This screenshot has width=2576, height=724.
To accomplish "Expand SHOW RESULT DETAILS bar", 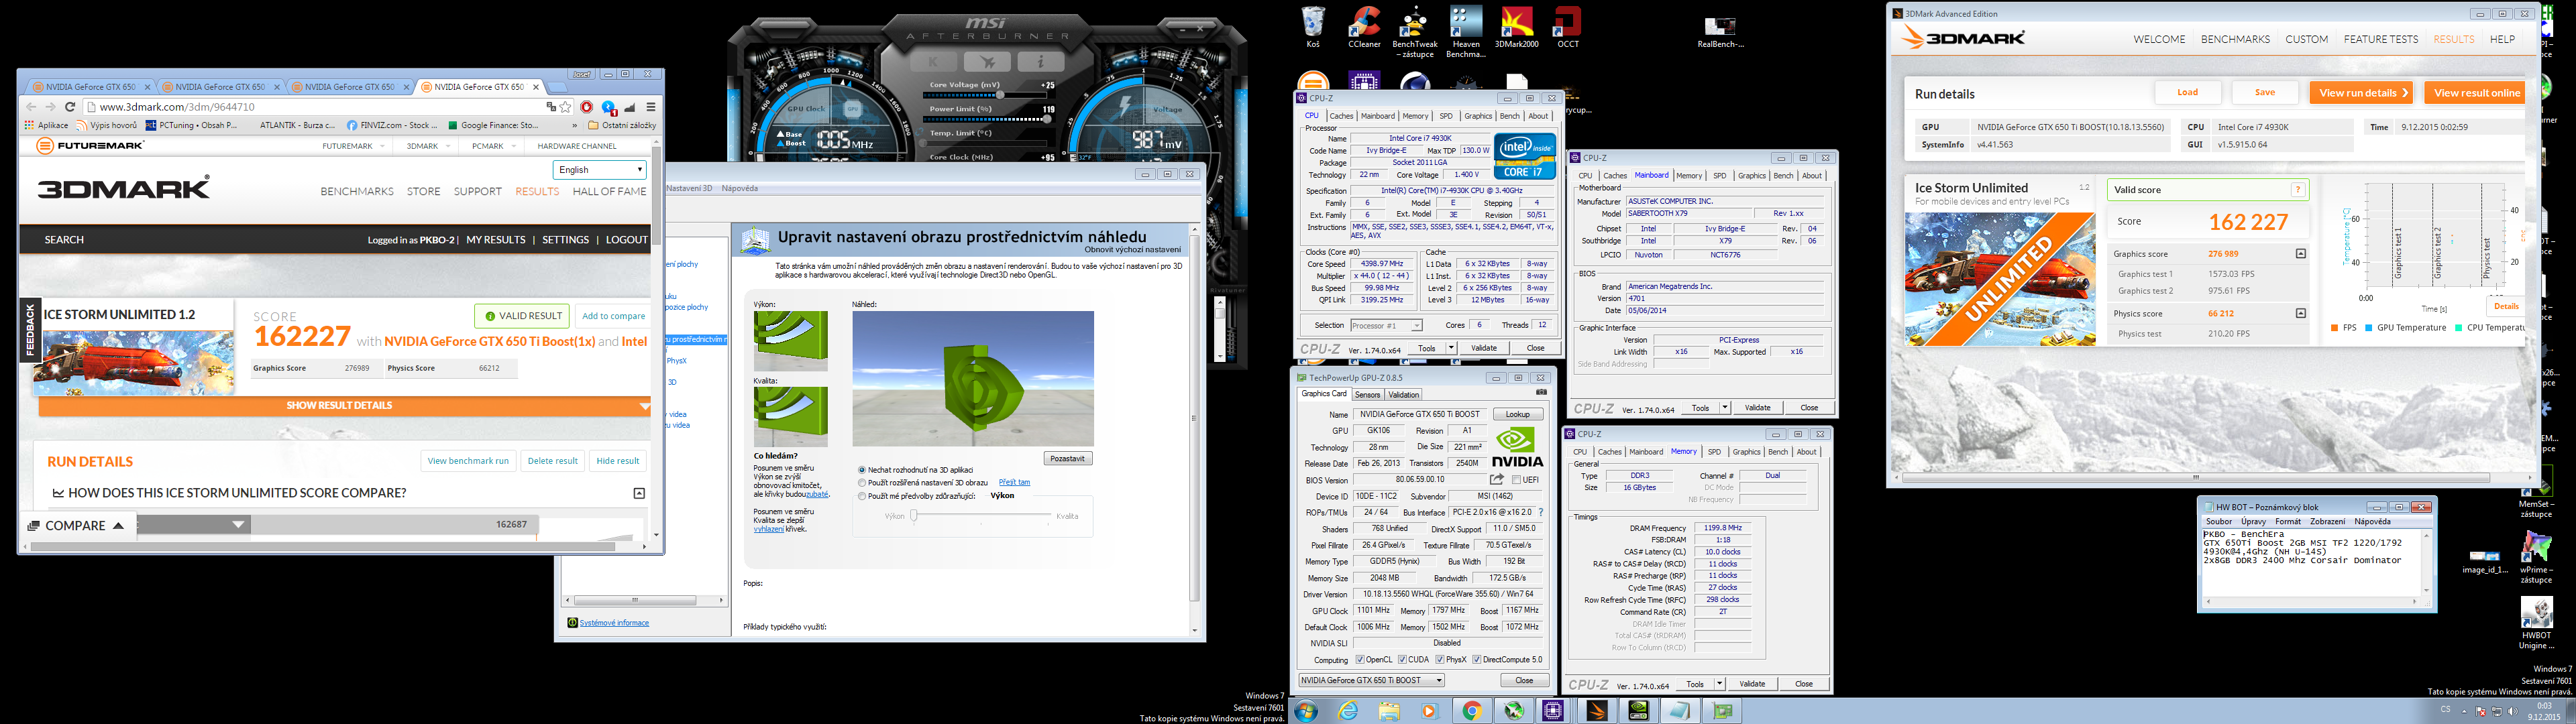I will pyautogui.click(x=345, y=406).
